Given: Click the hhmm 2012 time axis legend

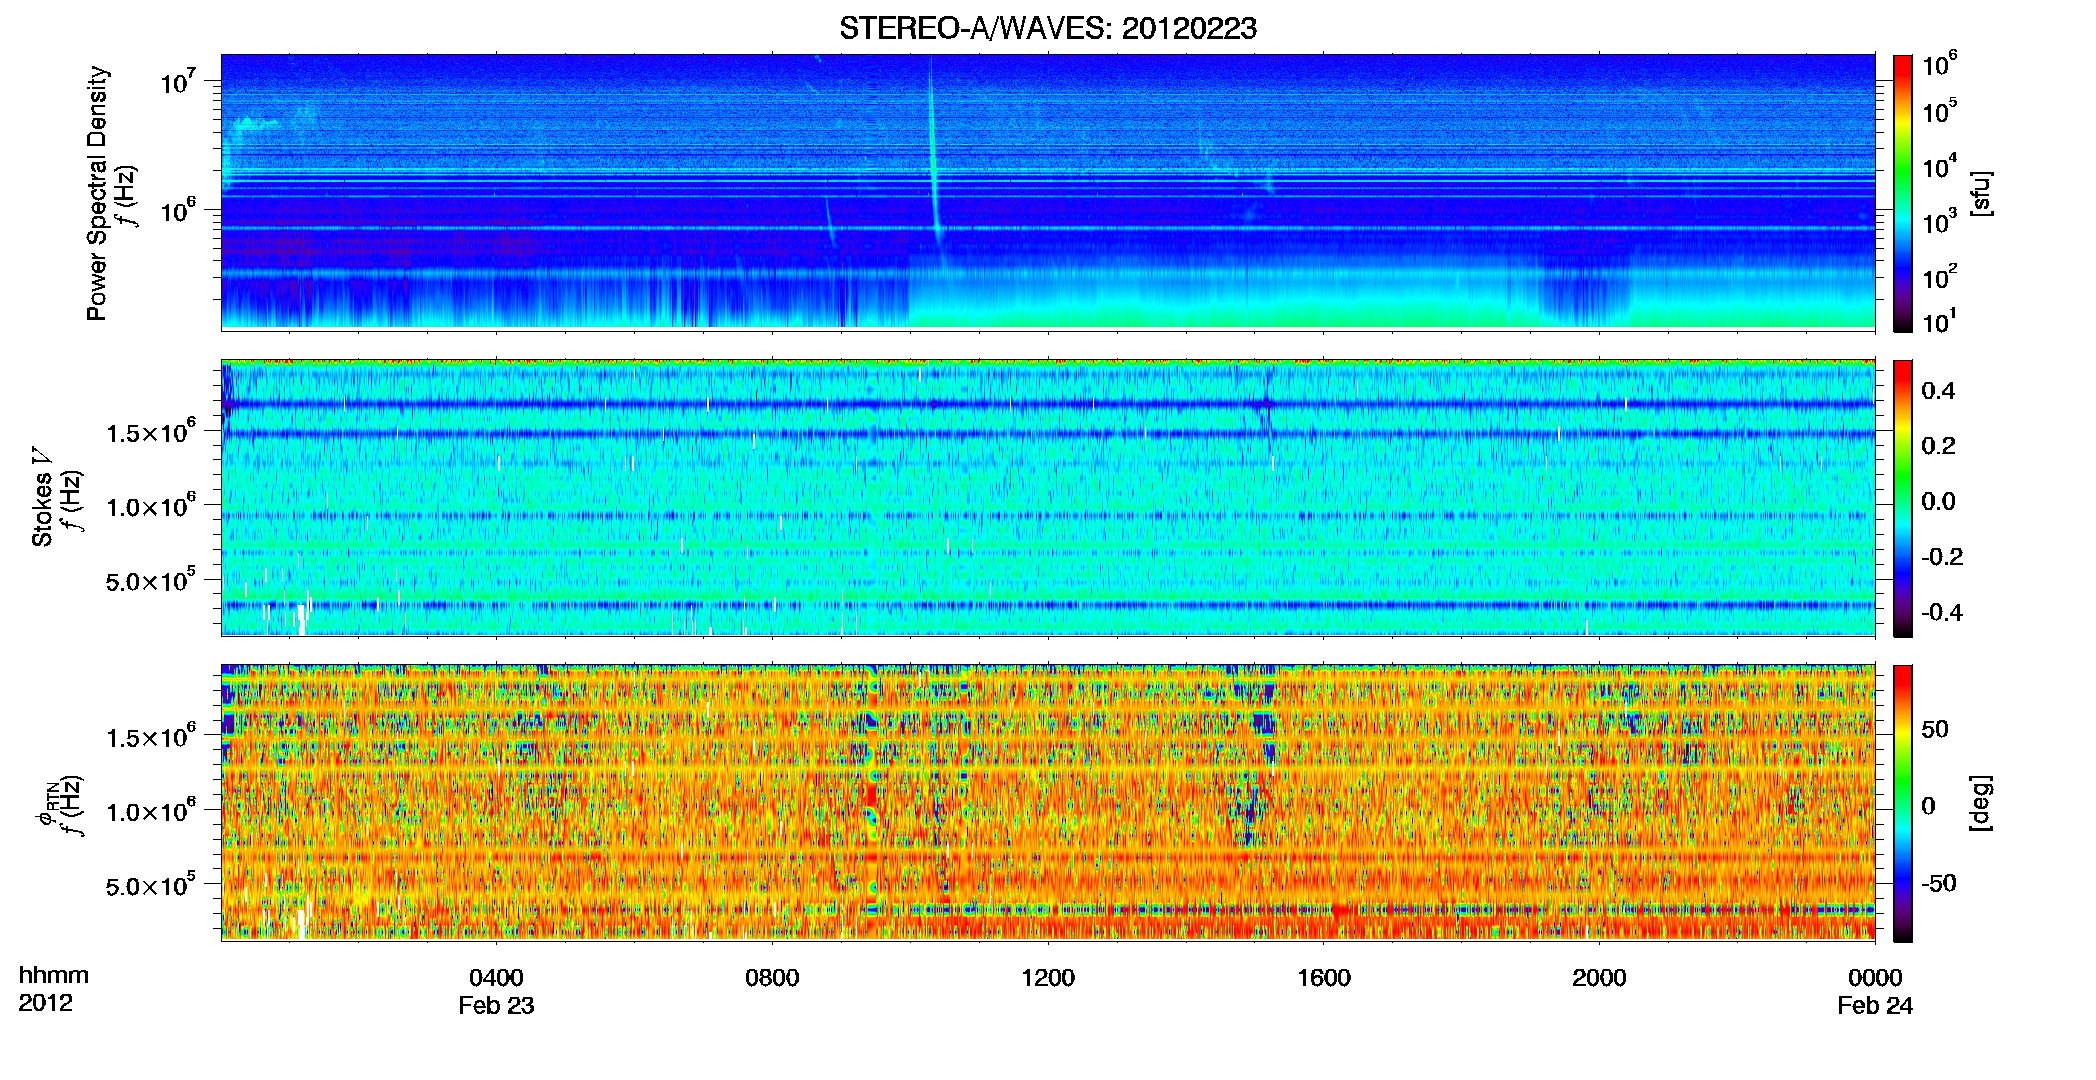Looking at the screenshot, I should [x=53, y=989].
